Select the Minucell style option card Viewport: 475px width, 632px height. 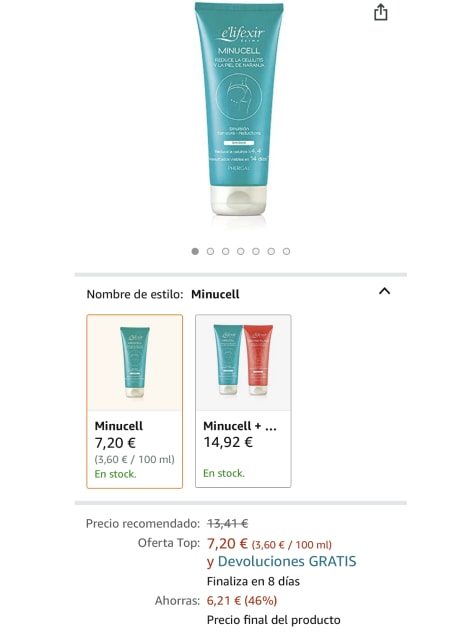tap(134, 401)
